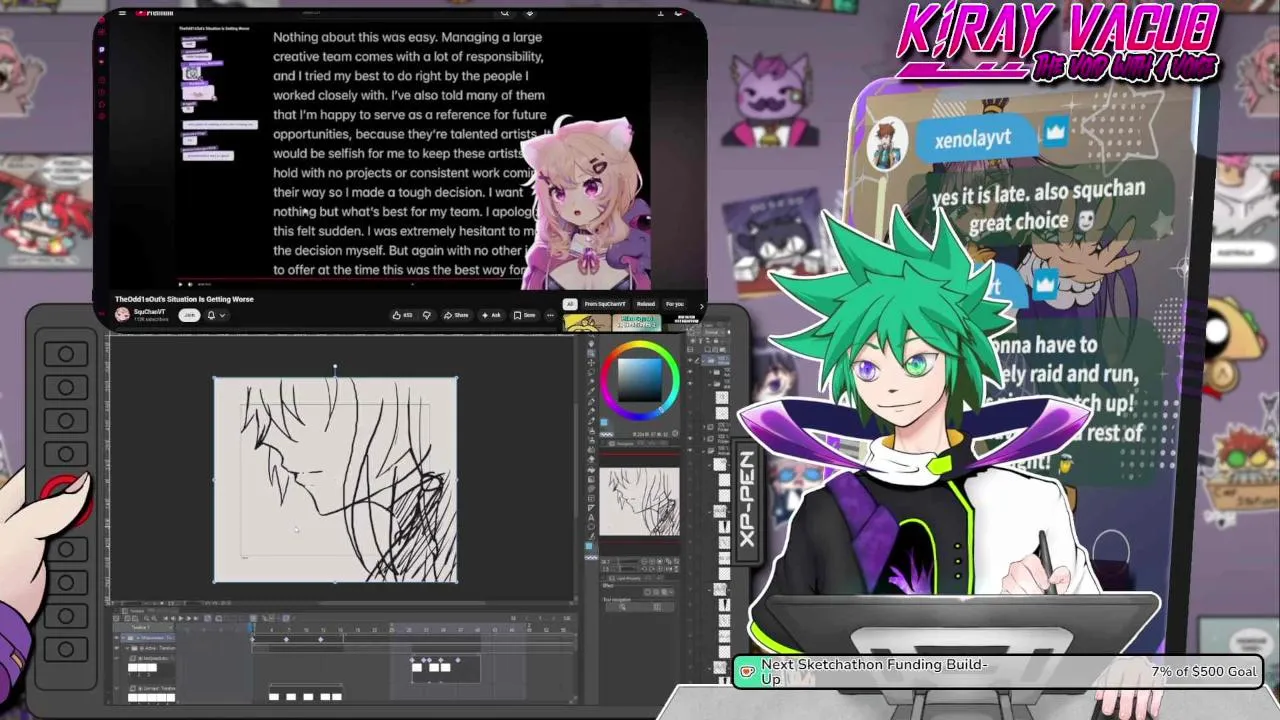Click the Navigator preview thumbnail

639,501
